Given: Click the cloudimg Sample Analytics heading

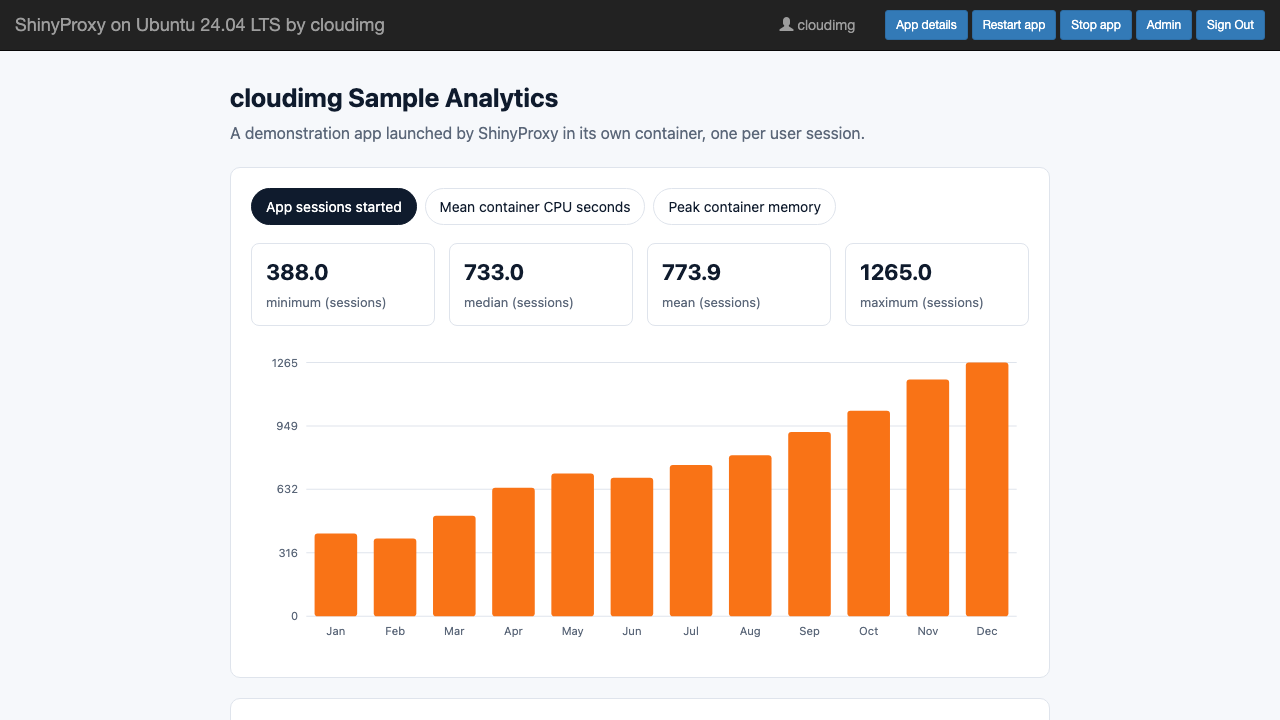Looking at the screenshot, I should [x=394, y=98].
